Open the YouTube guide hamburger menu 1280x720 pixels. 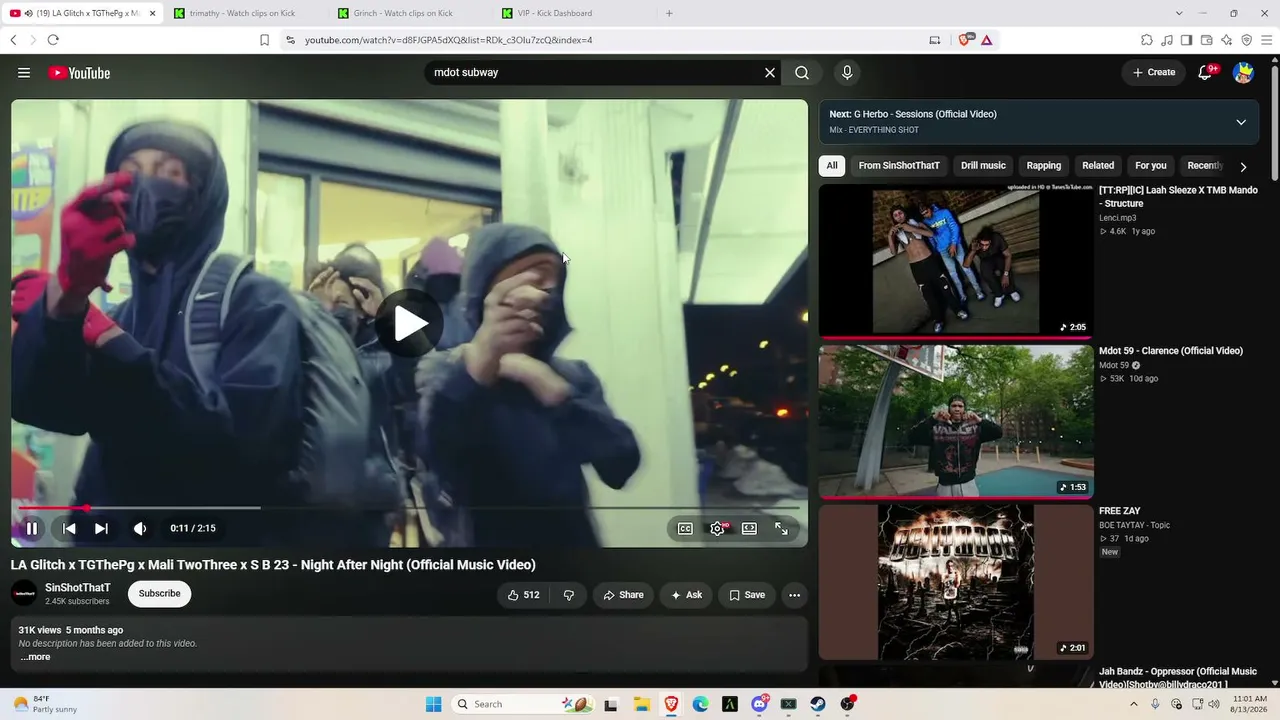coord(24,73)
